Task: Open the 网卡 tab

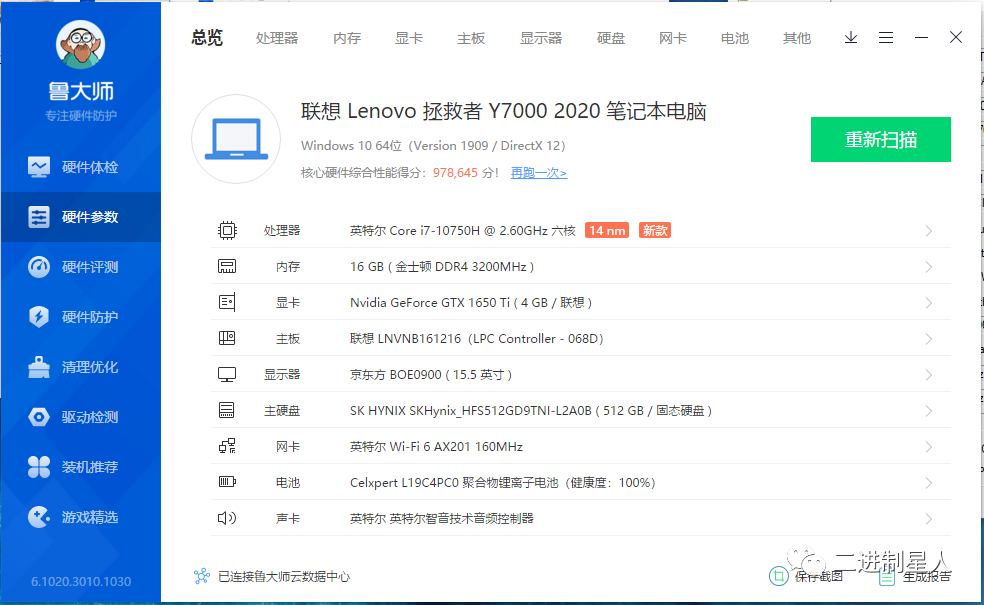Action: click(x=673, y=38)
